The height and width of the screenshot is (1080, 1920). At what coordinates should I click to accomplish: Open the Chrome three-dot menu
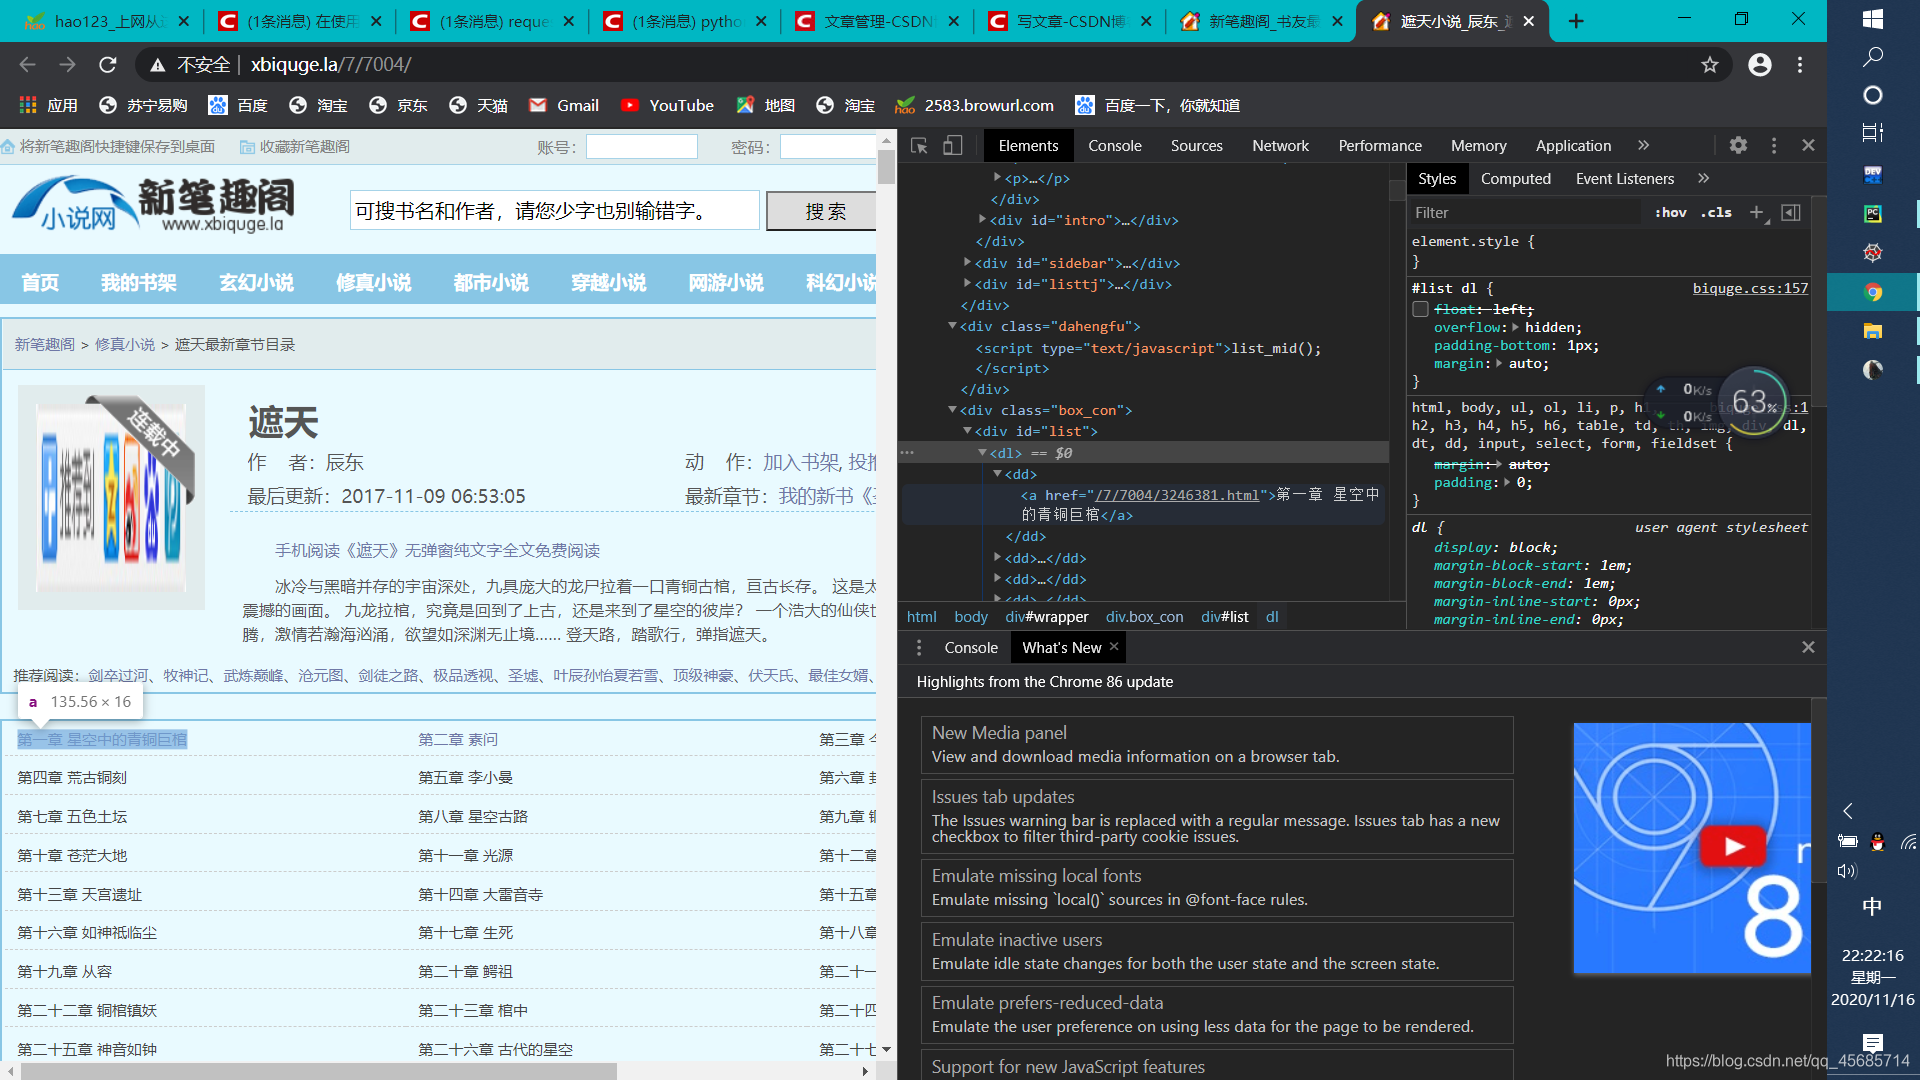(x=1800, y=65)
